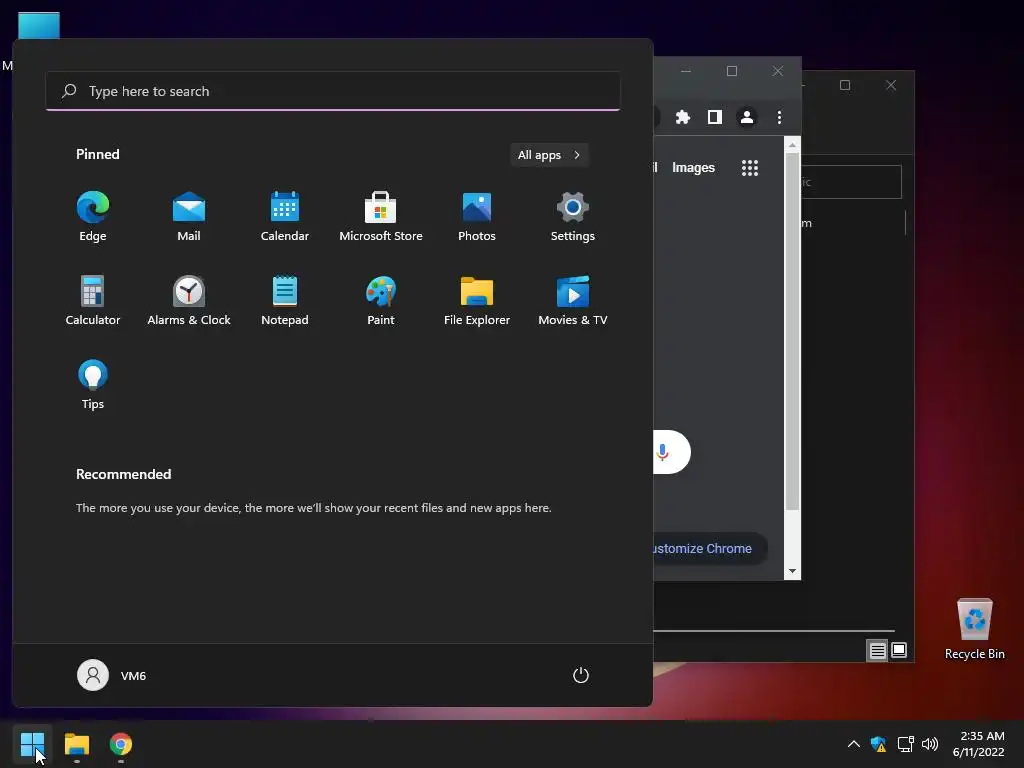Click the Images link in Chrome
Image resolution: width=1024 pixels, height=768 pixels.
point(694,168)
